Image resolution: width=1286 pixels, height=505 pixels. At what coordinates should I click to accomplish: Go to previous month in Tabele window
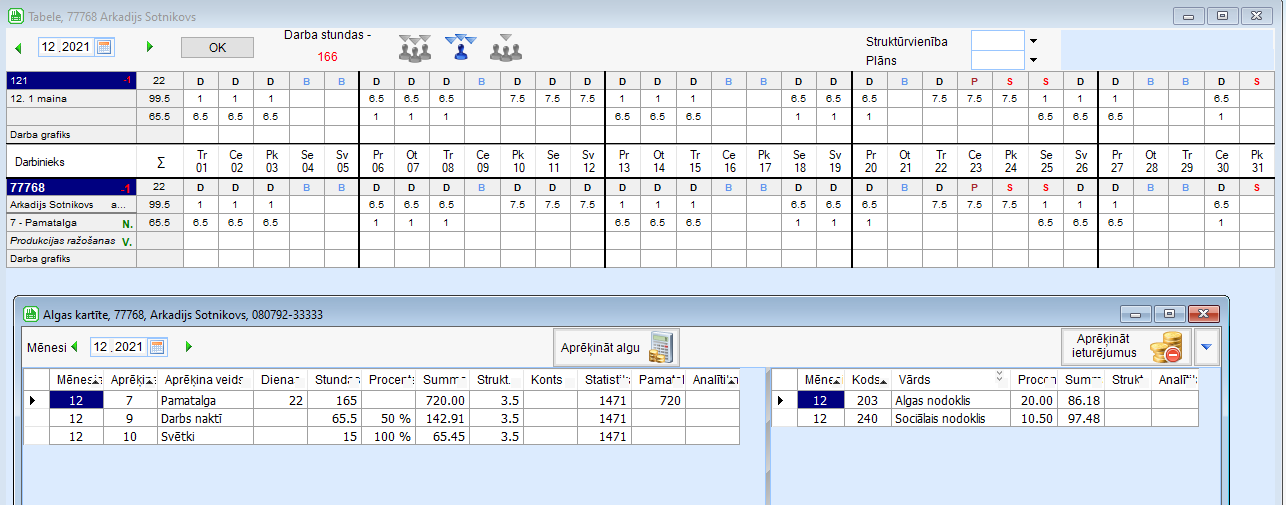coord(17,47)
